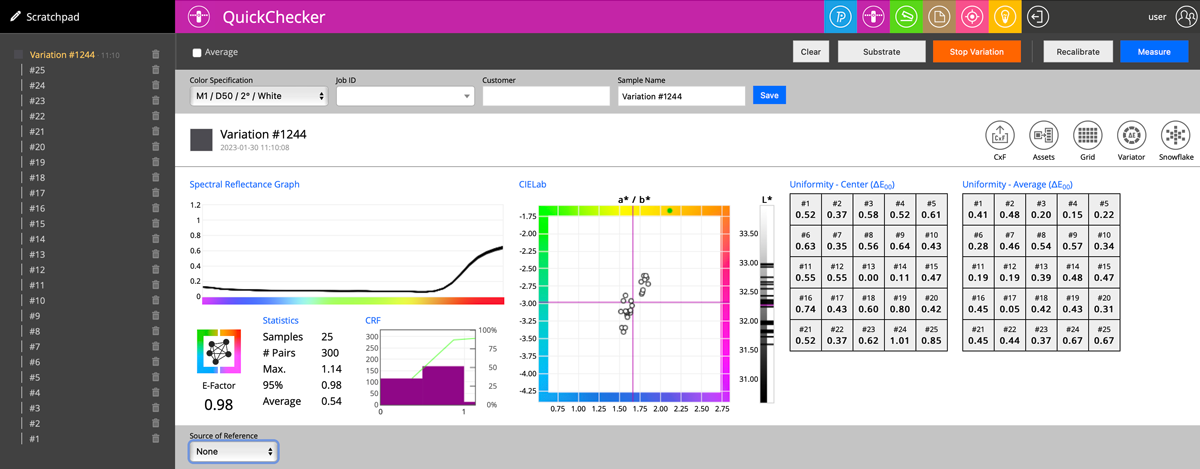Click Uniformity Average cell #11 value 0.19
The height and width of the screenshot is (469, 1200).
click(x=979, y=272)
